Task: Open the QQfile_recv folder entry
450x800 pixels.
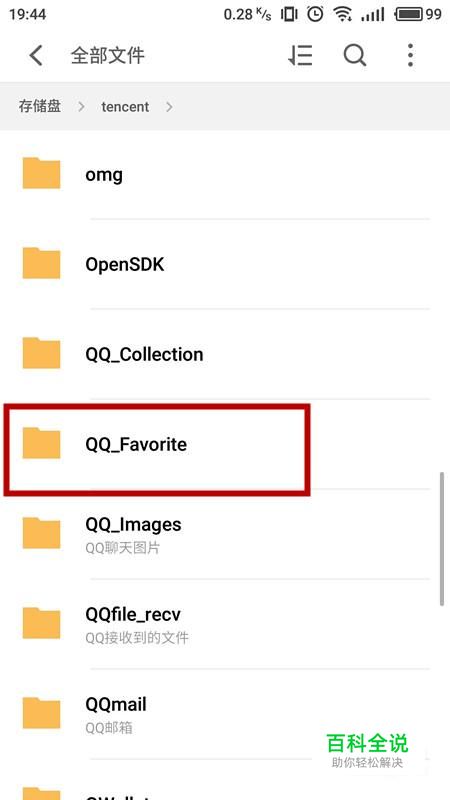Action: 225,623
